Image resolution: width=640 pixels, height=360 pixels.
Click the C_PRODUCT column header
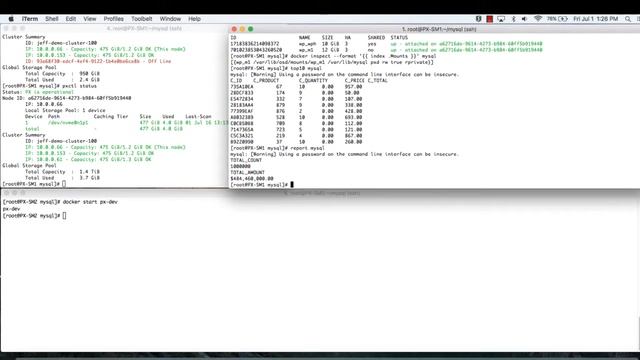point(266,80)
